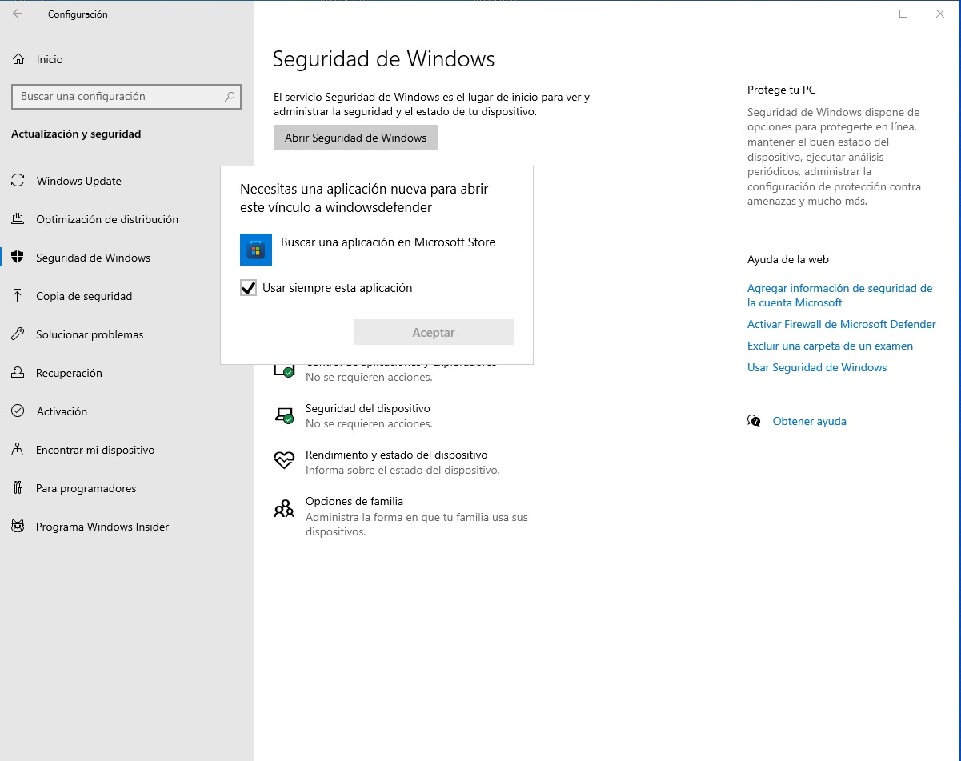Open Activar Firewall de Microsoft Defender link
This screenshot has width=961, height=761.
pos(841,324)
